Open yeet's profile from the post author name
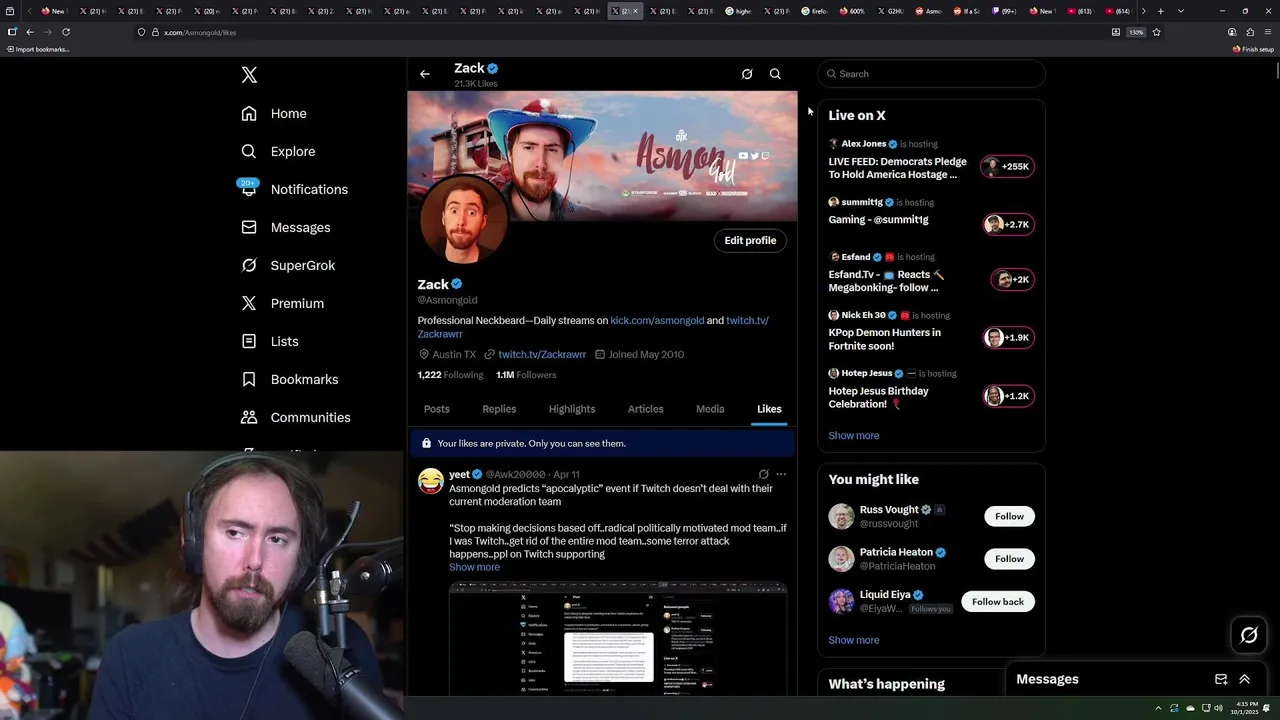Screen dimensions: 1280x720 coord(459,474)
